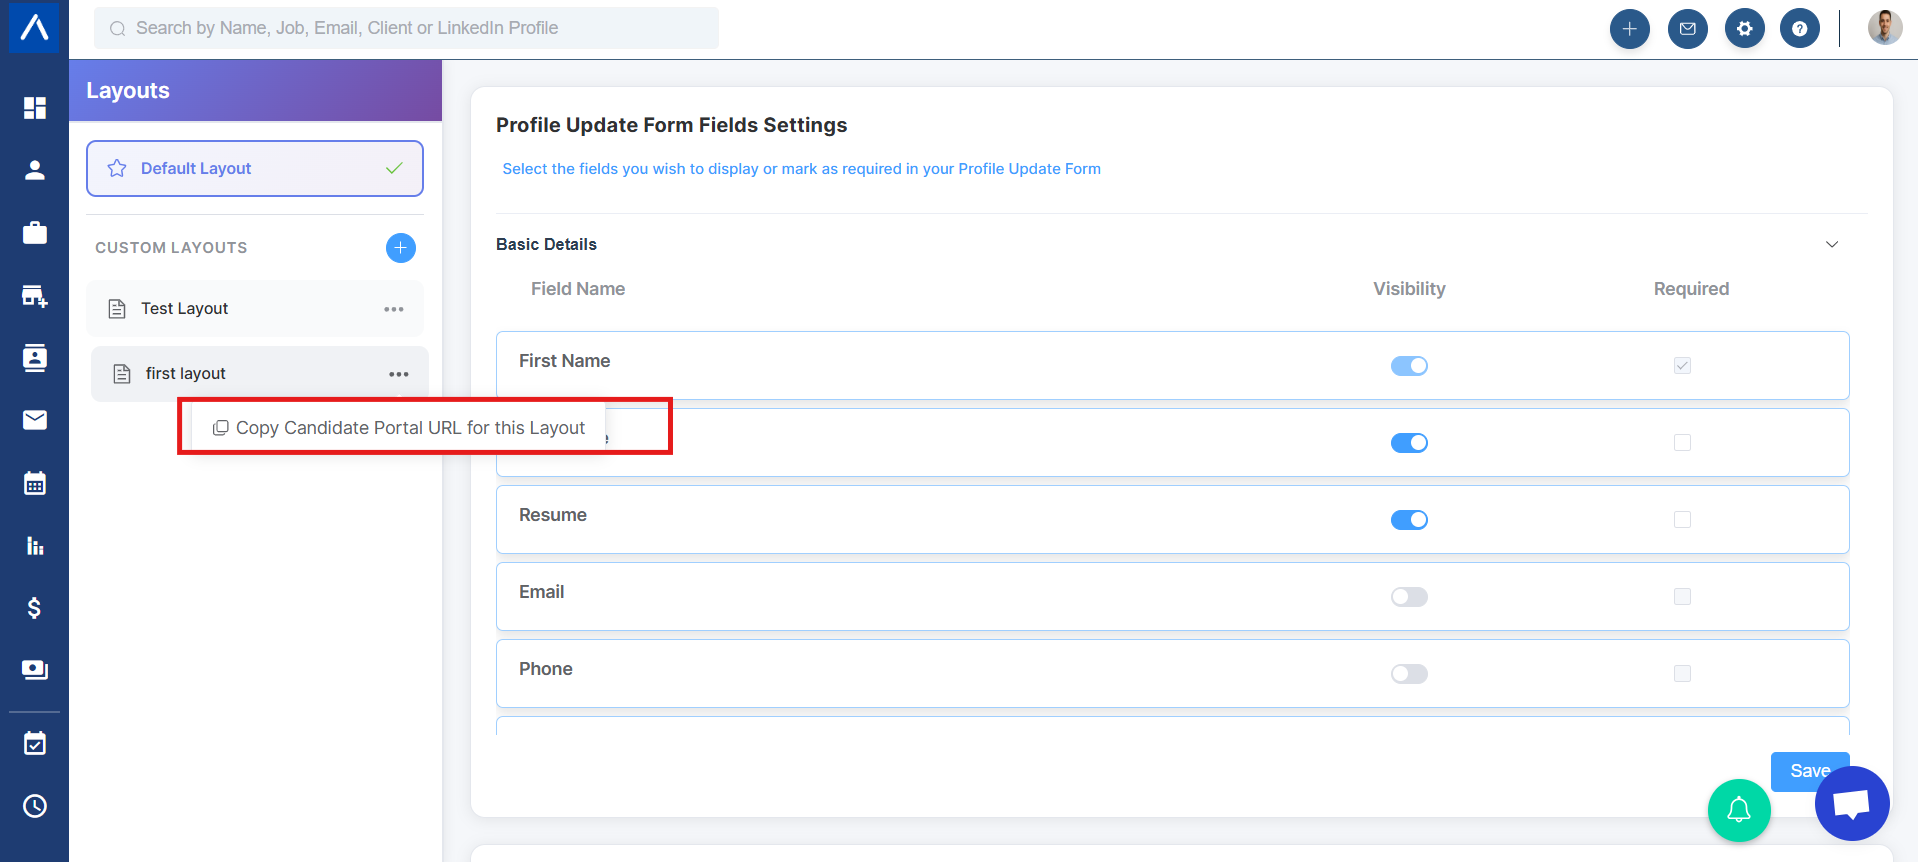Open the calendar sidebar icon

(x=35, y=484)
